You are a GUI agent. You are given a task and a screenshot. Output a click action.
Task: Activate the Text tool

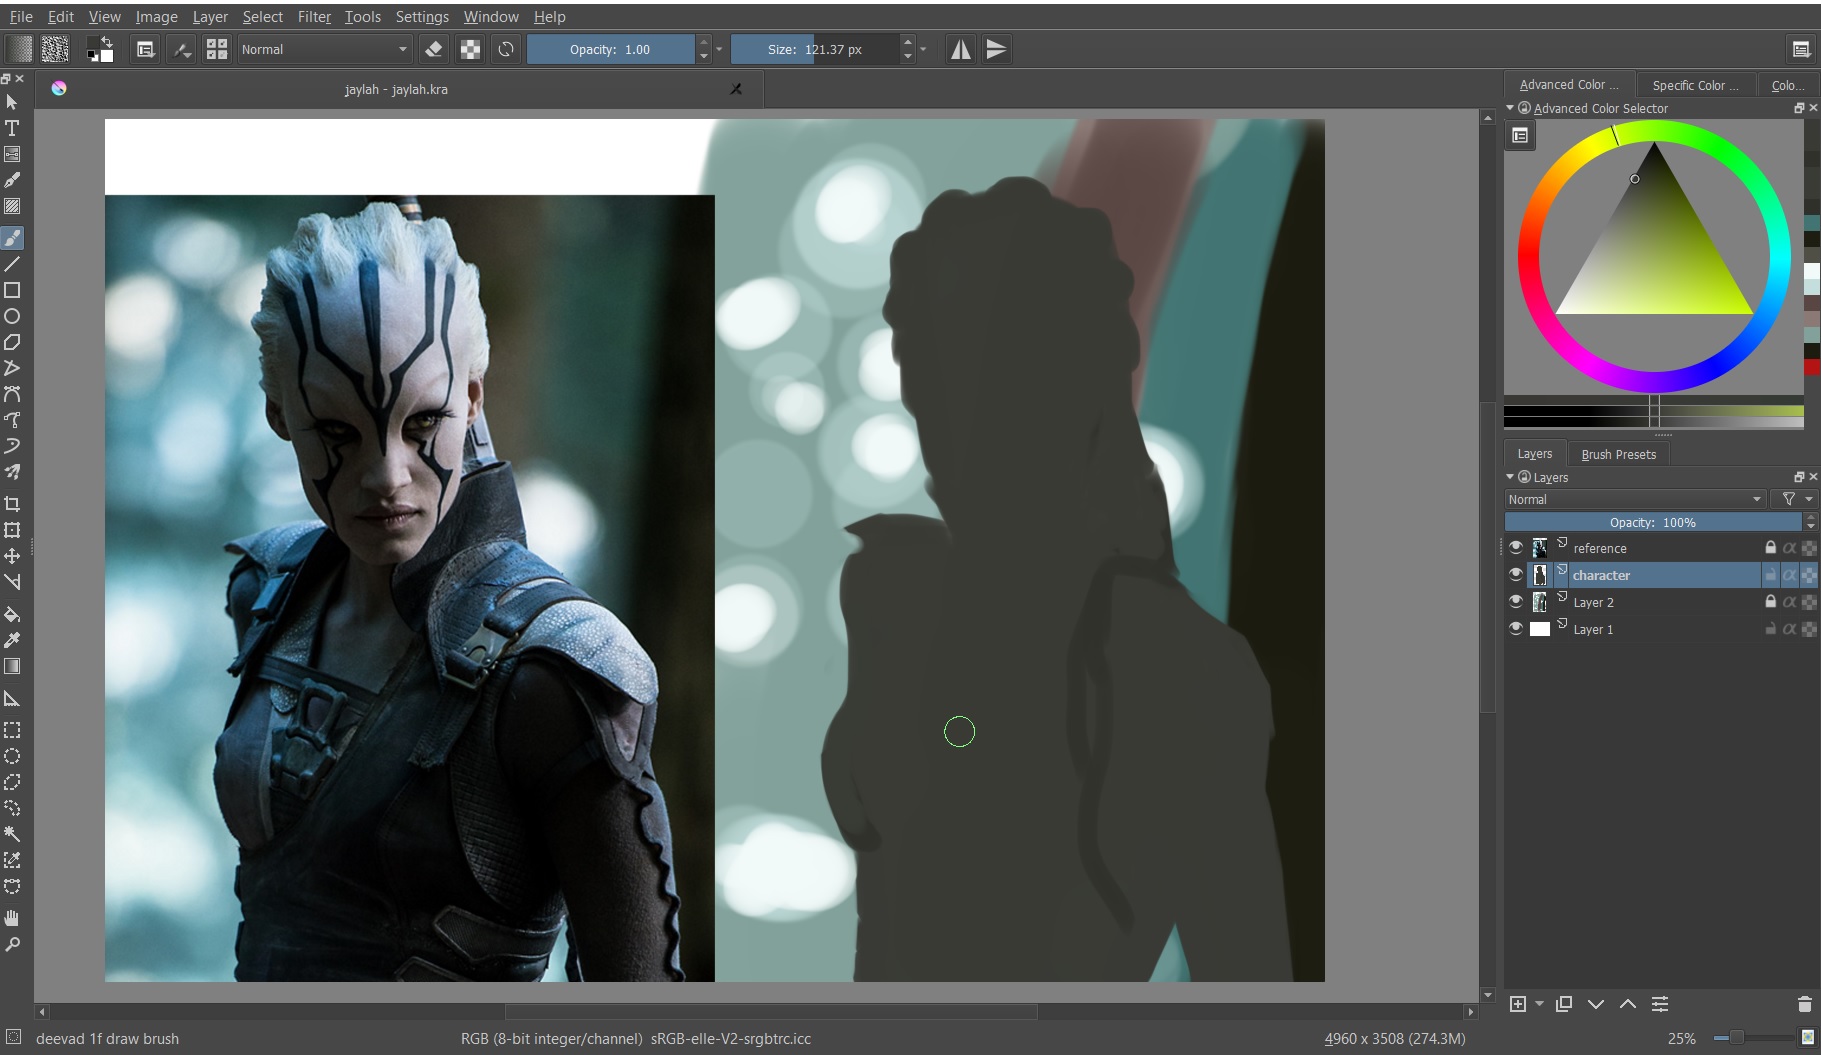[x=12, y=129]
